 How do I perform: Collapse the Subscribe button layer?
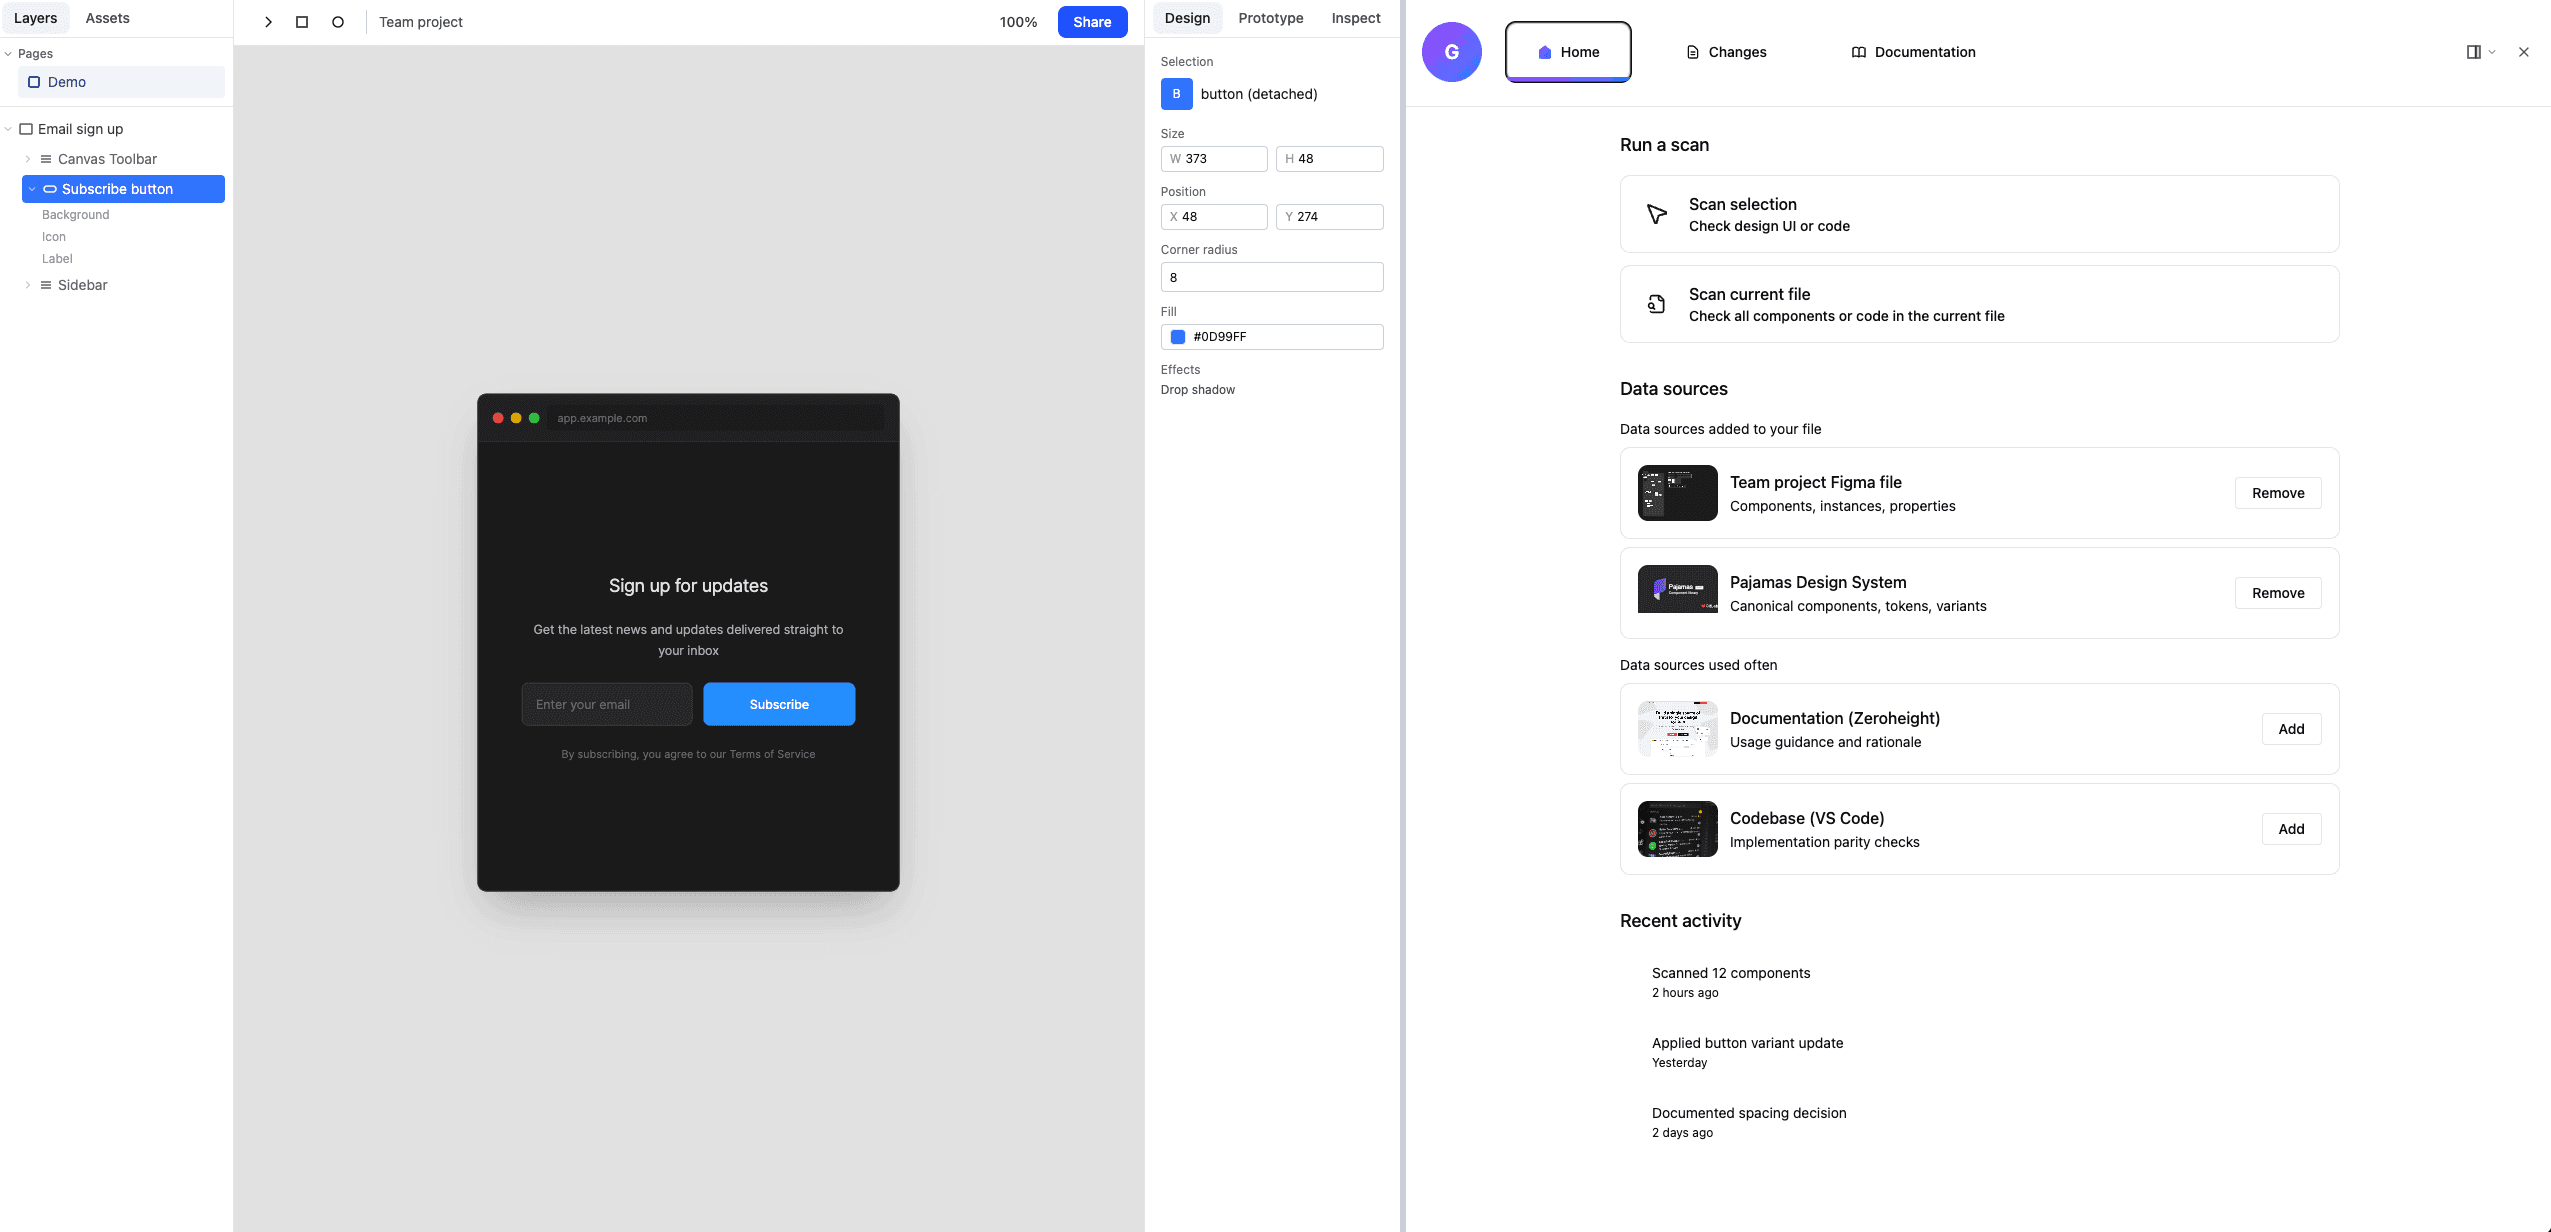(x=32, y=189)
